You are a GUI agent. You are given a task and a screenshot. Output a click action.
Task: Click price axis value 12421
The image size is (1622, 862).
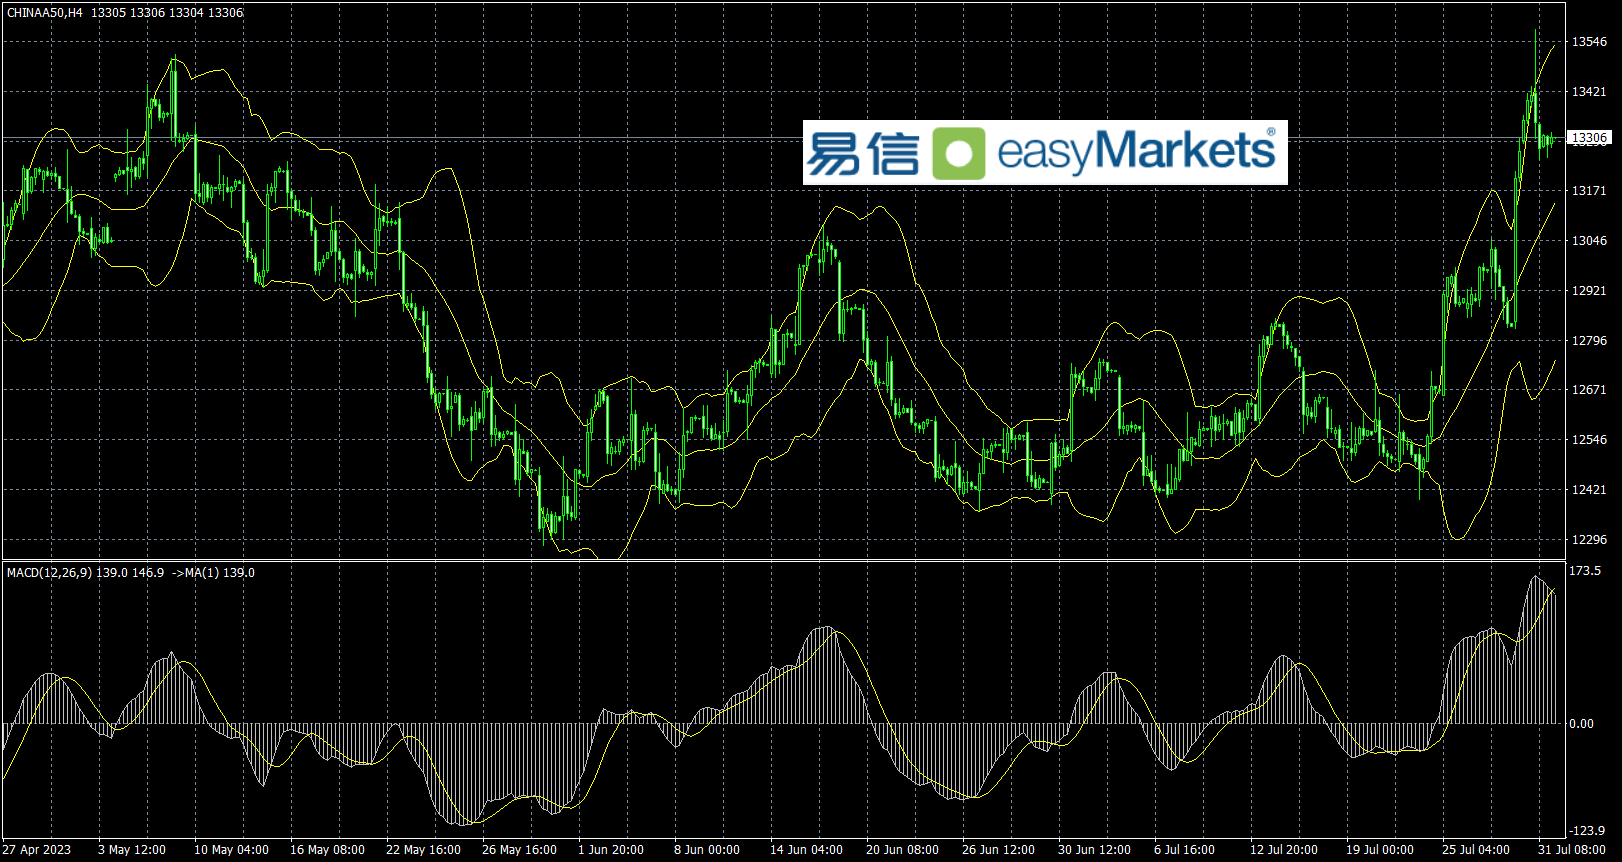[x=1589, y=490]
